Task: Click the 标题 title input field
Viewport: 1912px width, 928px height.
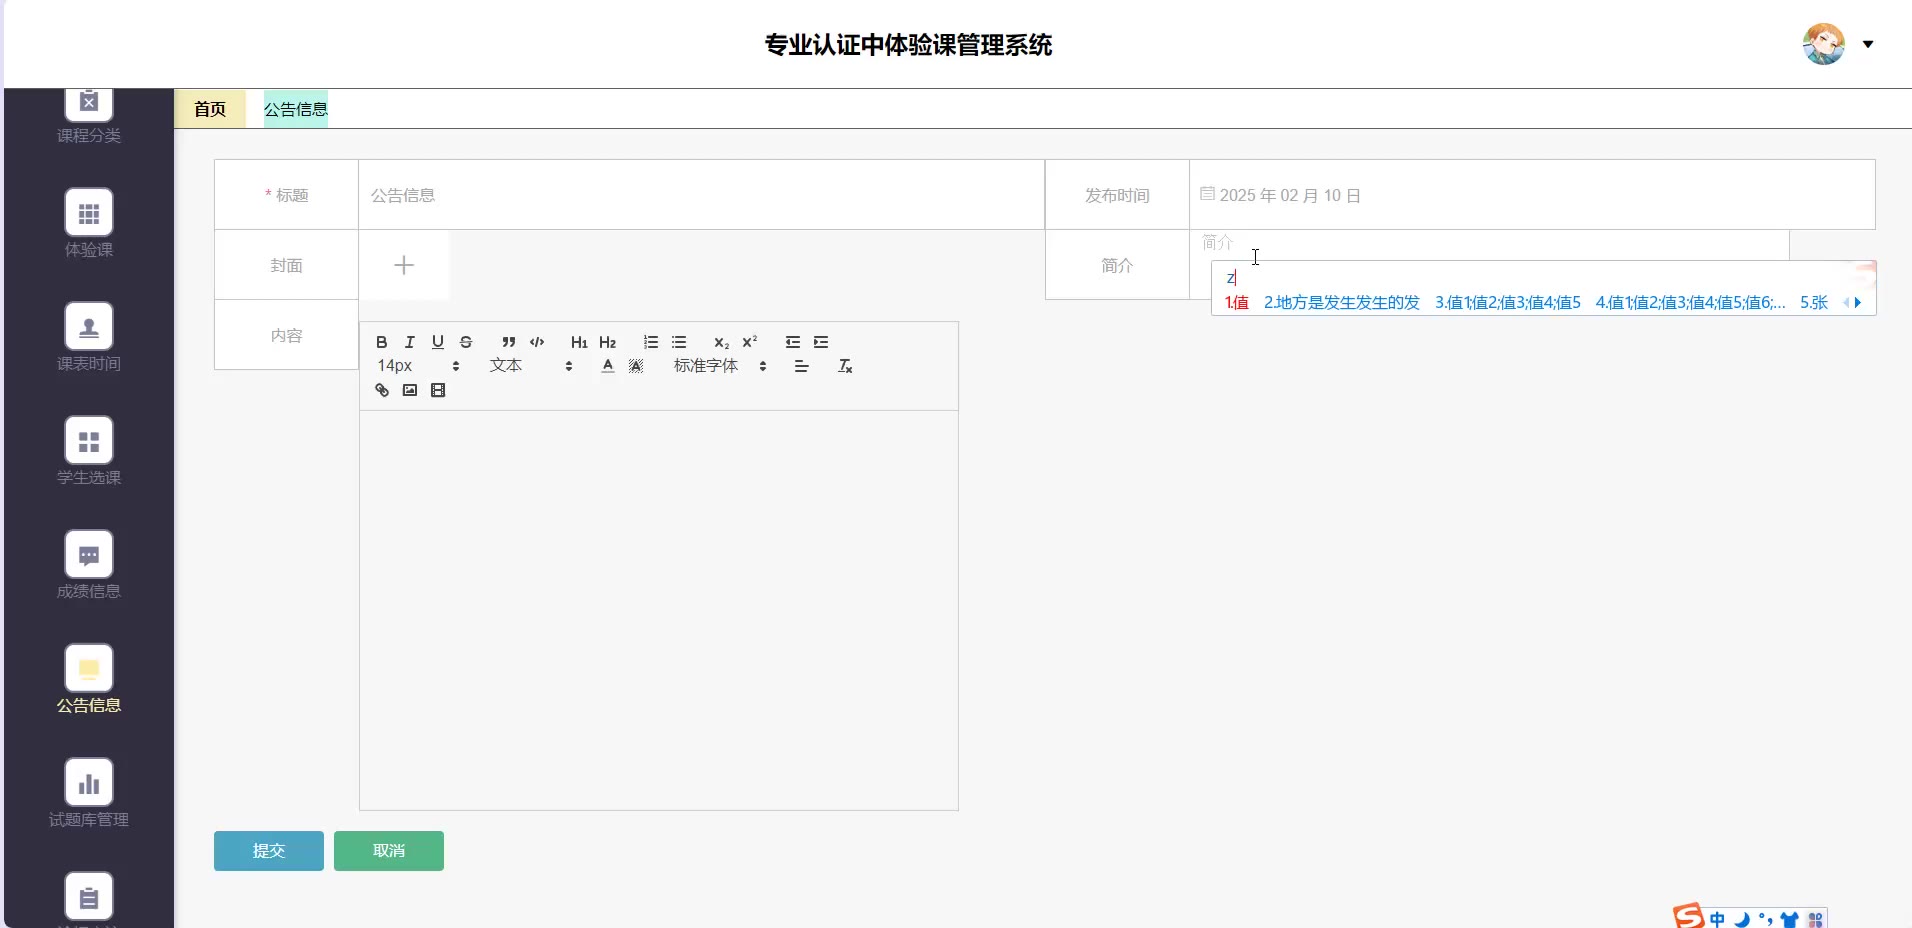Action: pyautogui.click(x=700, y=195)
